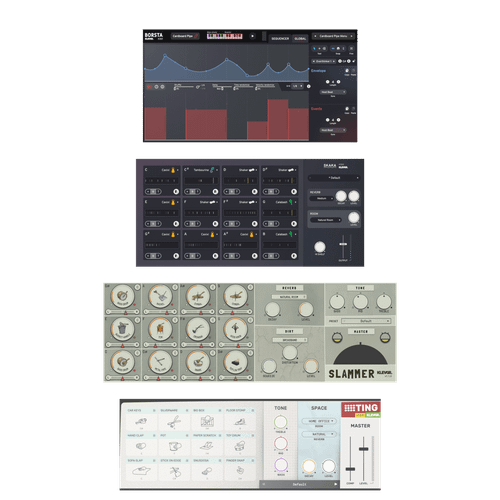Open the Ting Natural reverb dropdown
This screenshot has height=500, width=500.
[x=319, y=434]
